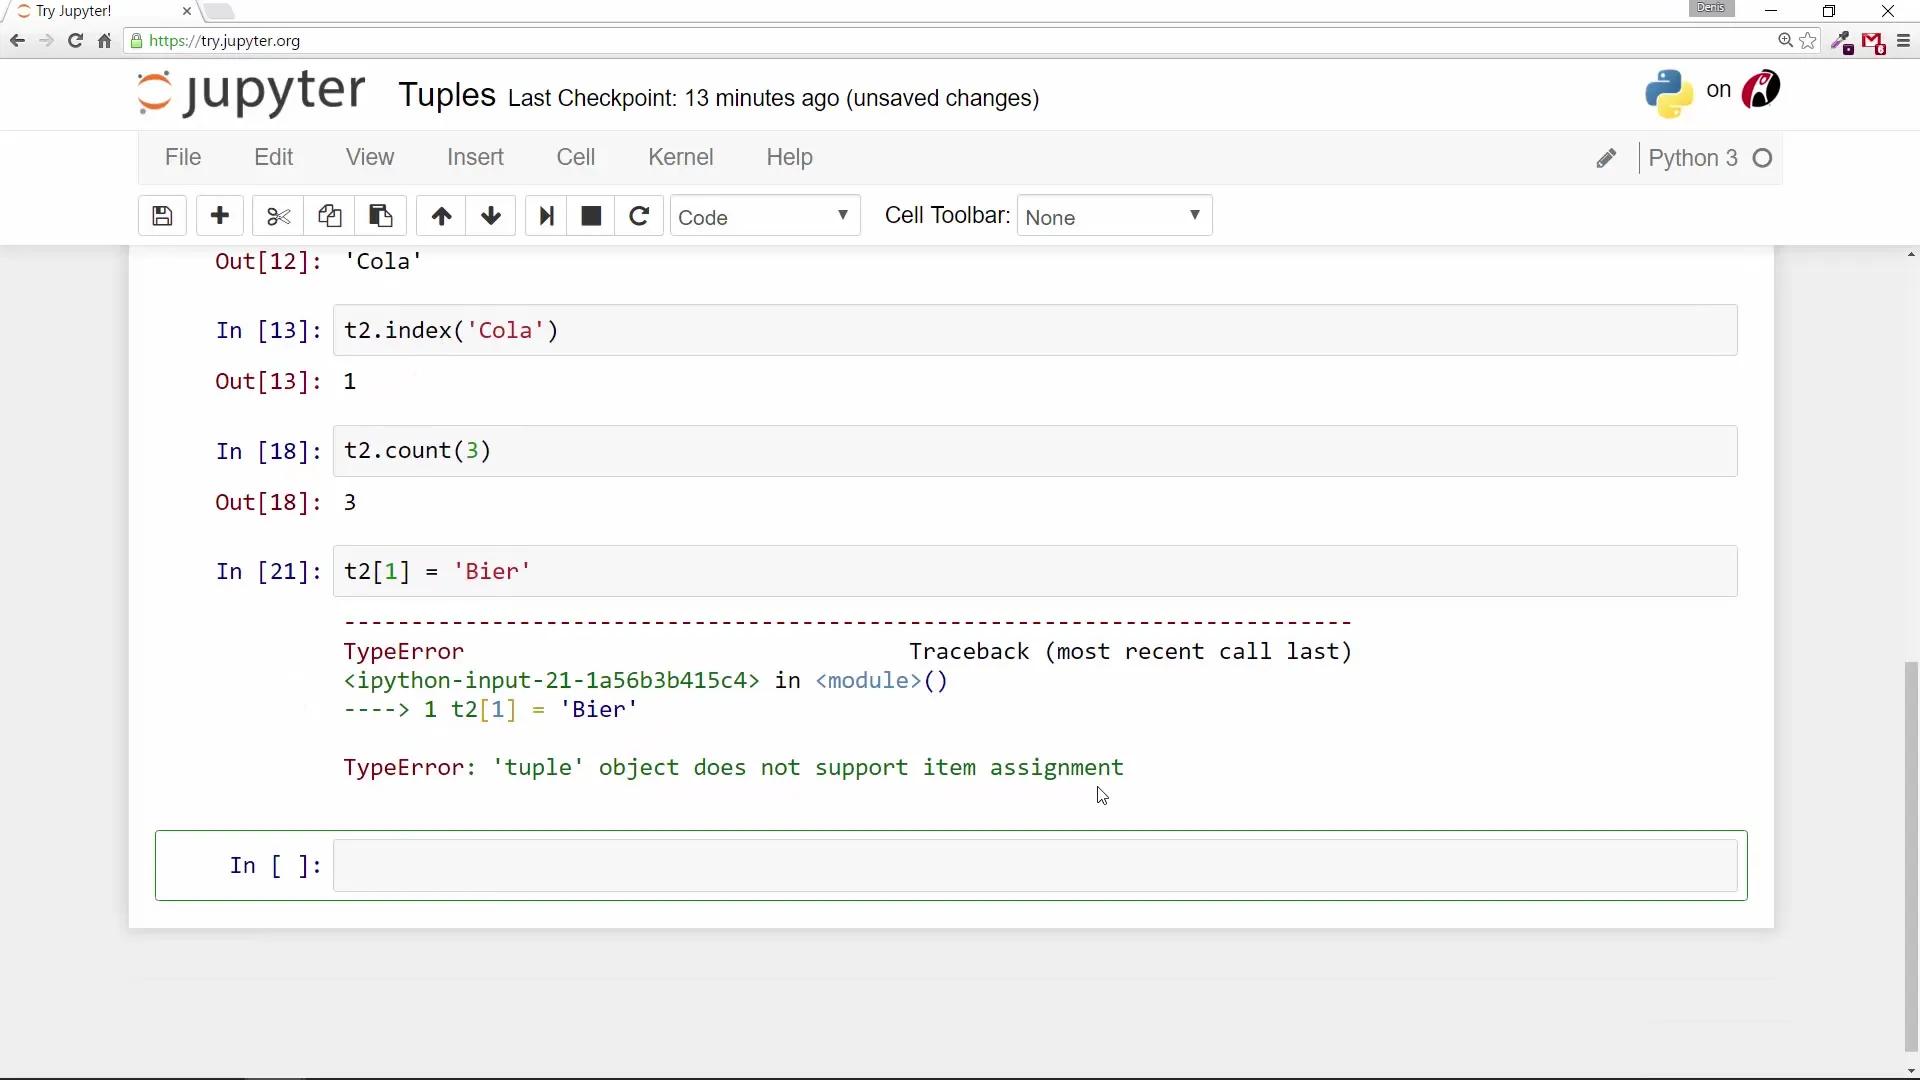1920x1080 pixels.
Task: Go back using the browser back arrow
Action: 17,41
